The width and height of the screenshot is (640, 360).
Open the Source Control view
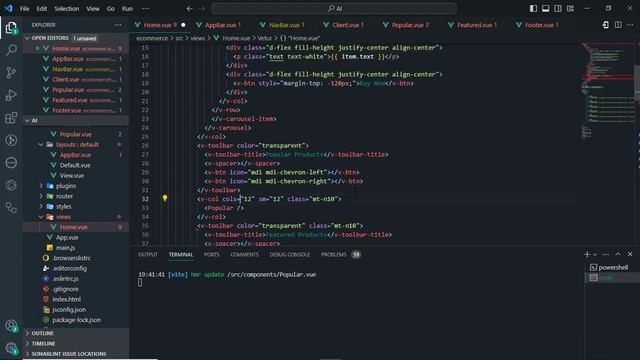[11, 73]
